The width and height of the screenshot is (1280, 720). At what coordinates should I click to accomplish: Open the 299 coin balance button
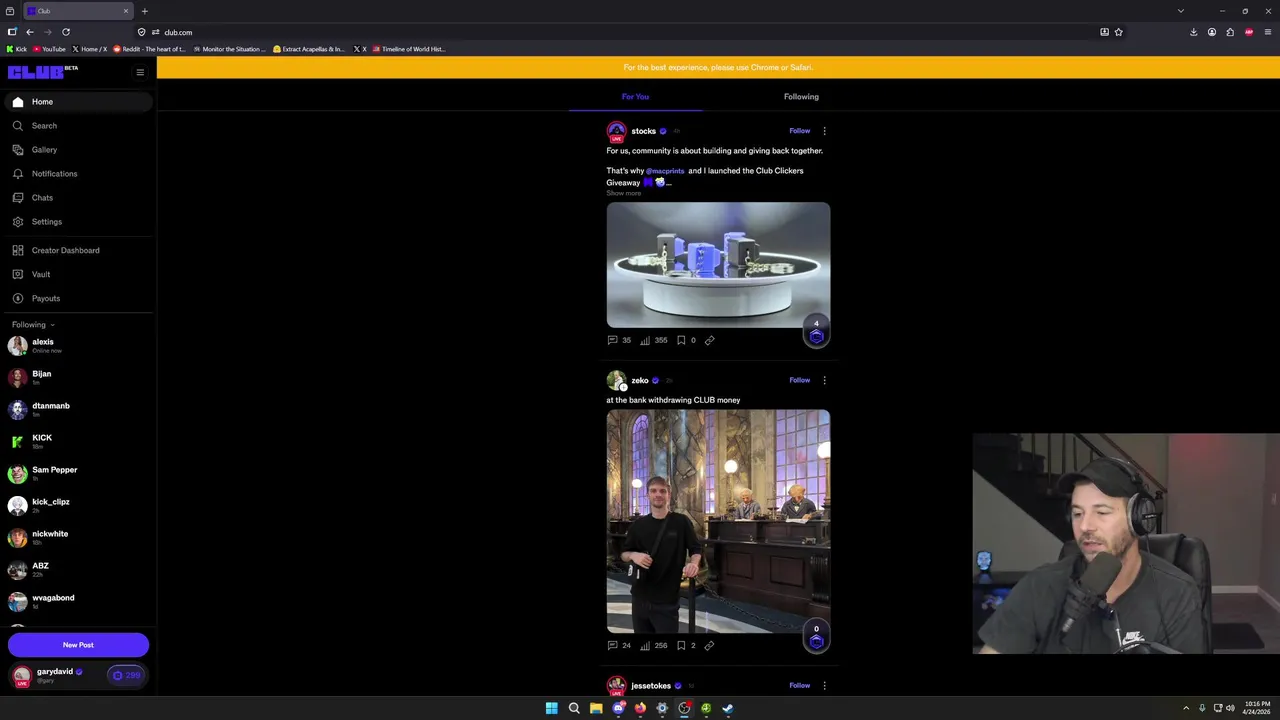(x=127, y=675)
